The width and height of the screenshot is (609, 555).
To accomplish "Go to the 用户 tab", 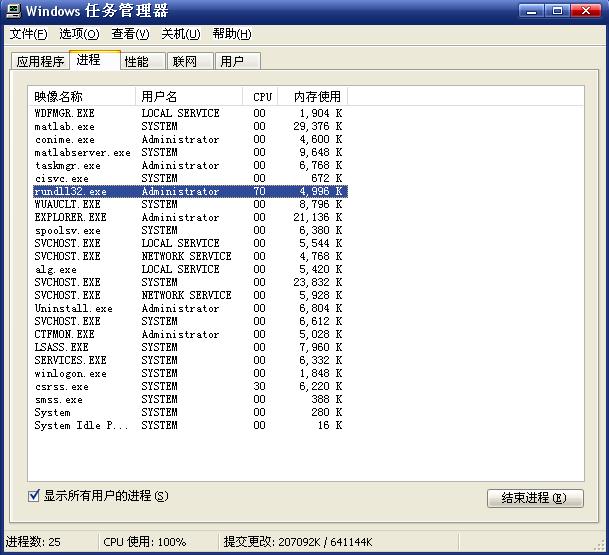I will pos(238,61).
